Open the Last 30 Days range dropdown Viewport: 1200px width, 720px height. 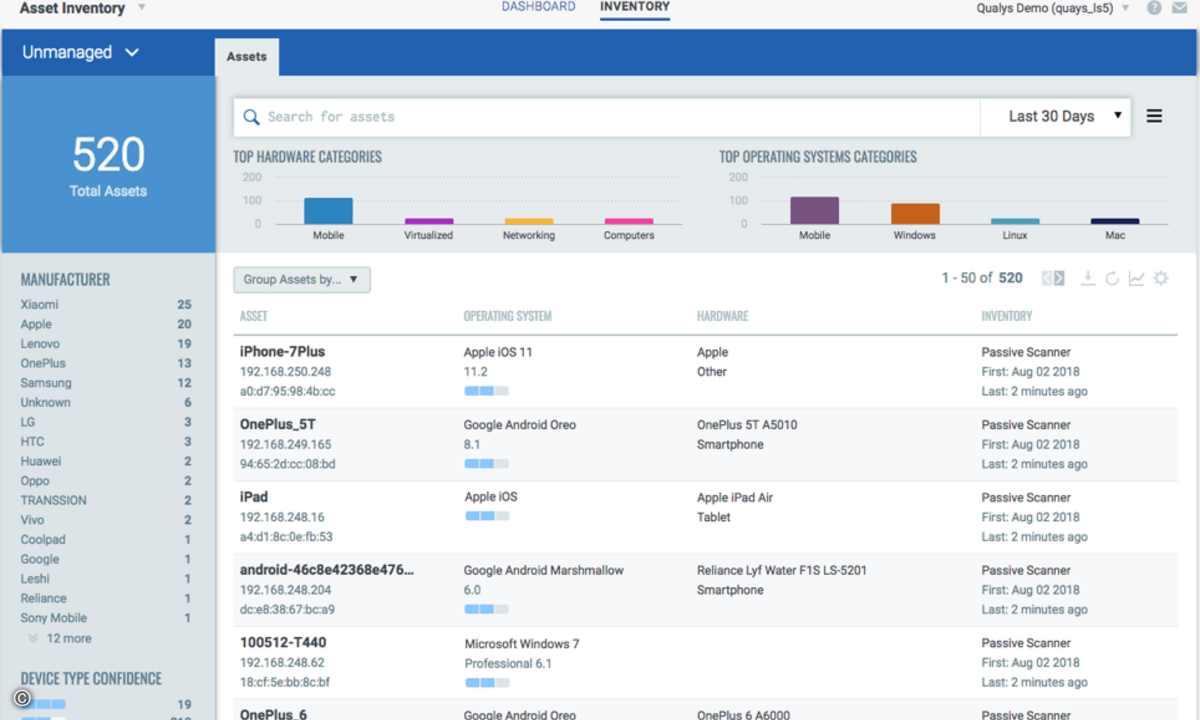tap(1056, 116)
